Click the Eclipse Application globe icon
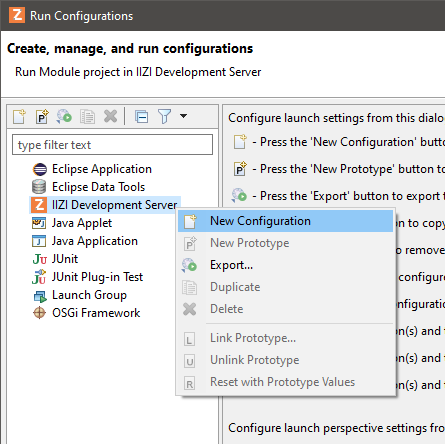 click(40, 169)
